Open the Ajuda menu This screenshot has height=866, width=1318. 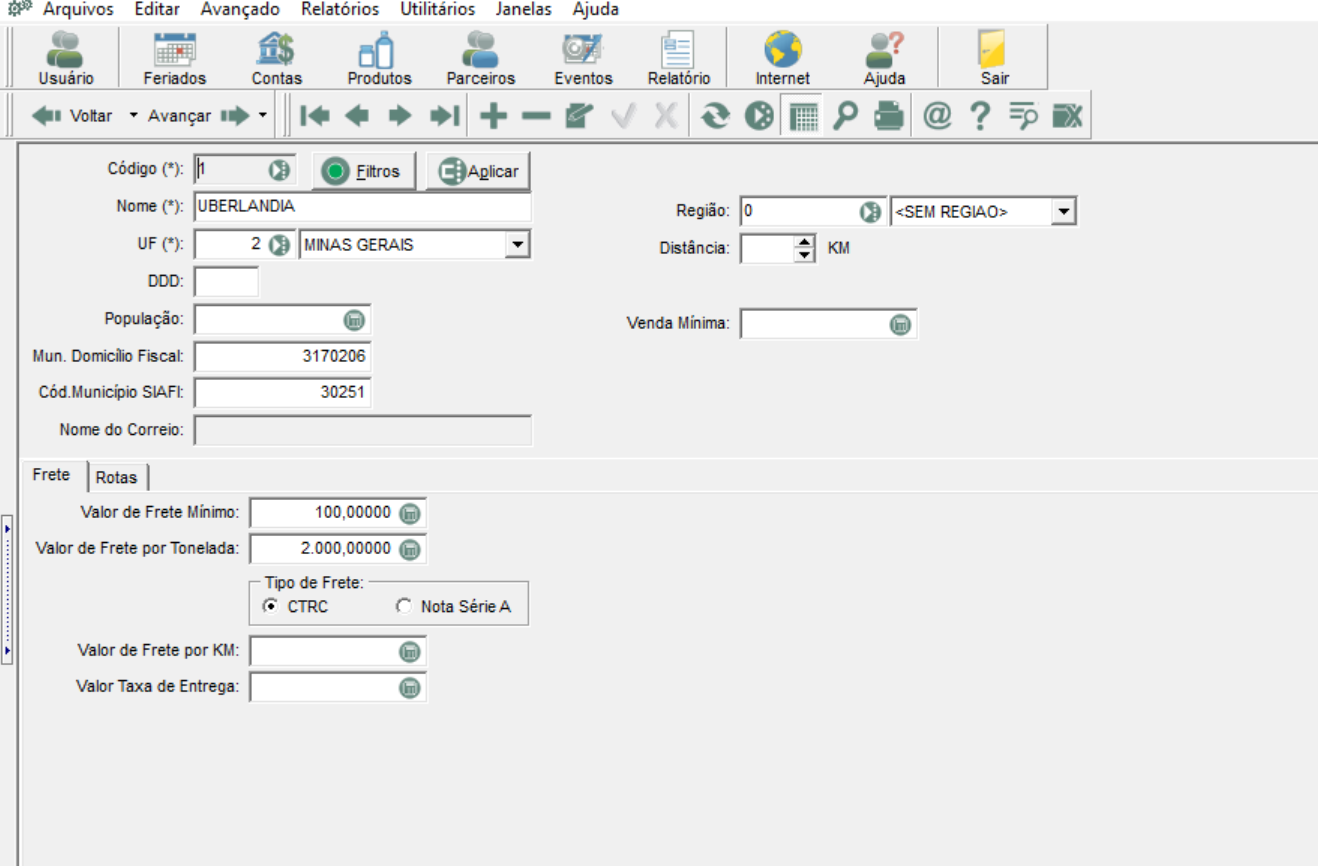(595, 9)
